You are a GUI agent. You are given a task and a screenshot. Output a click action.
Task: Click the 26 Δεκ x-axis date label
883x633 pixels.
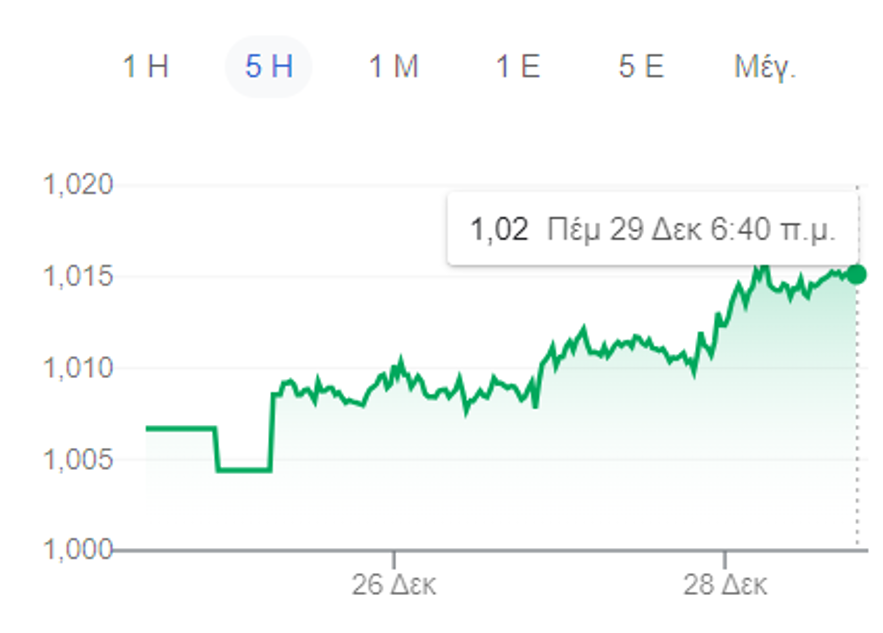click(394, 585)
